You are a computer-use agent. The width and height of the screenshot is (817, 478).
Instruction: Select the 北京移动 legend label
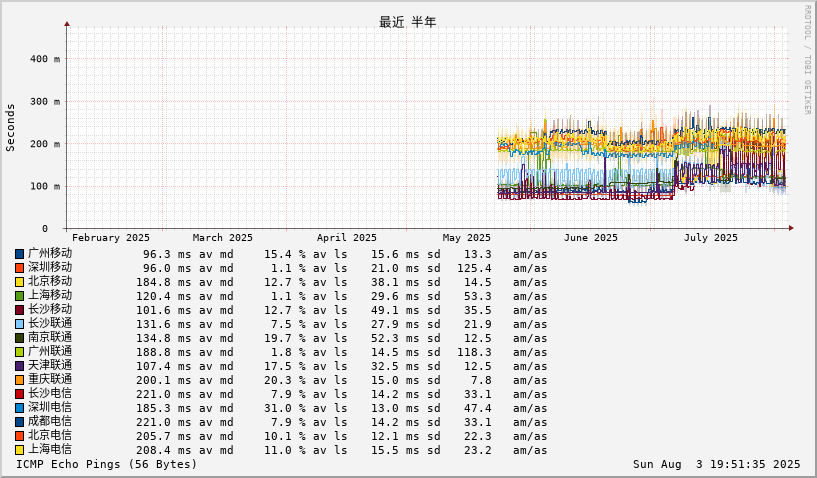(50, 281)
